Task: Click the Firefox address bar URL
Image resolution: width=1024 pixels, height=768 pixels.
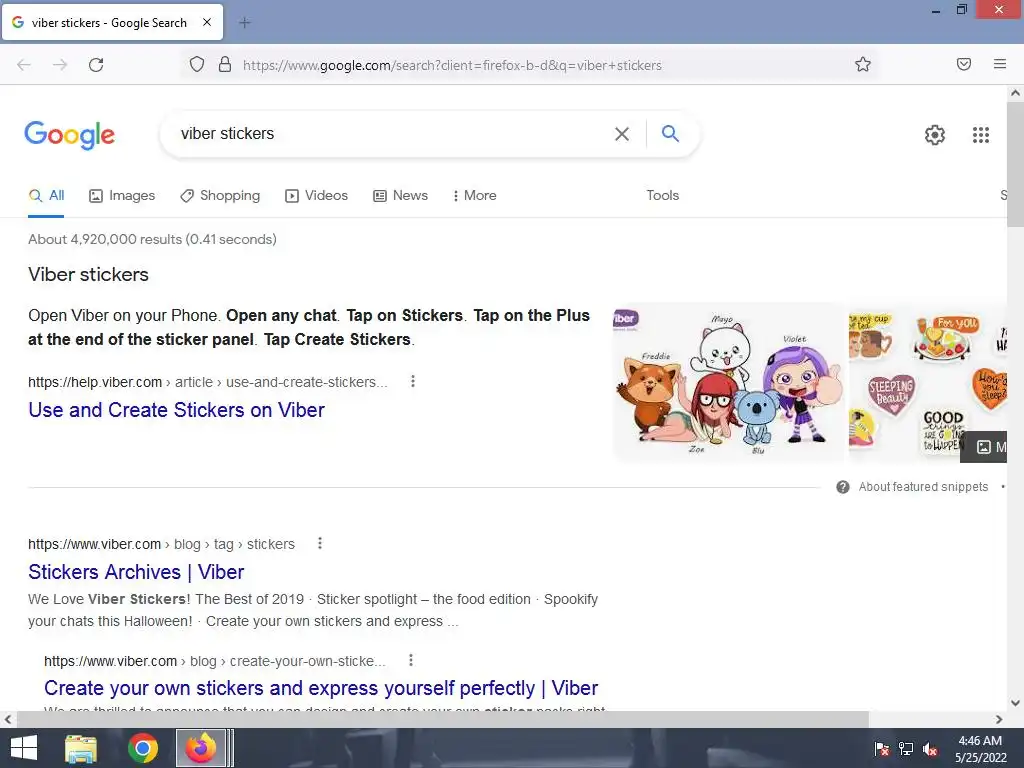Action: [452, 65]
